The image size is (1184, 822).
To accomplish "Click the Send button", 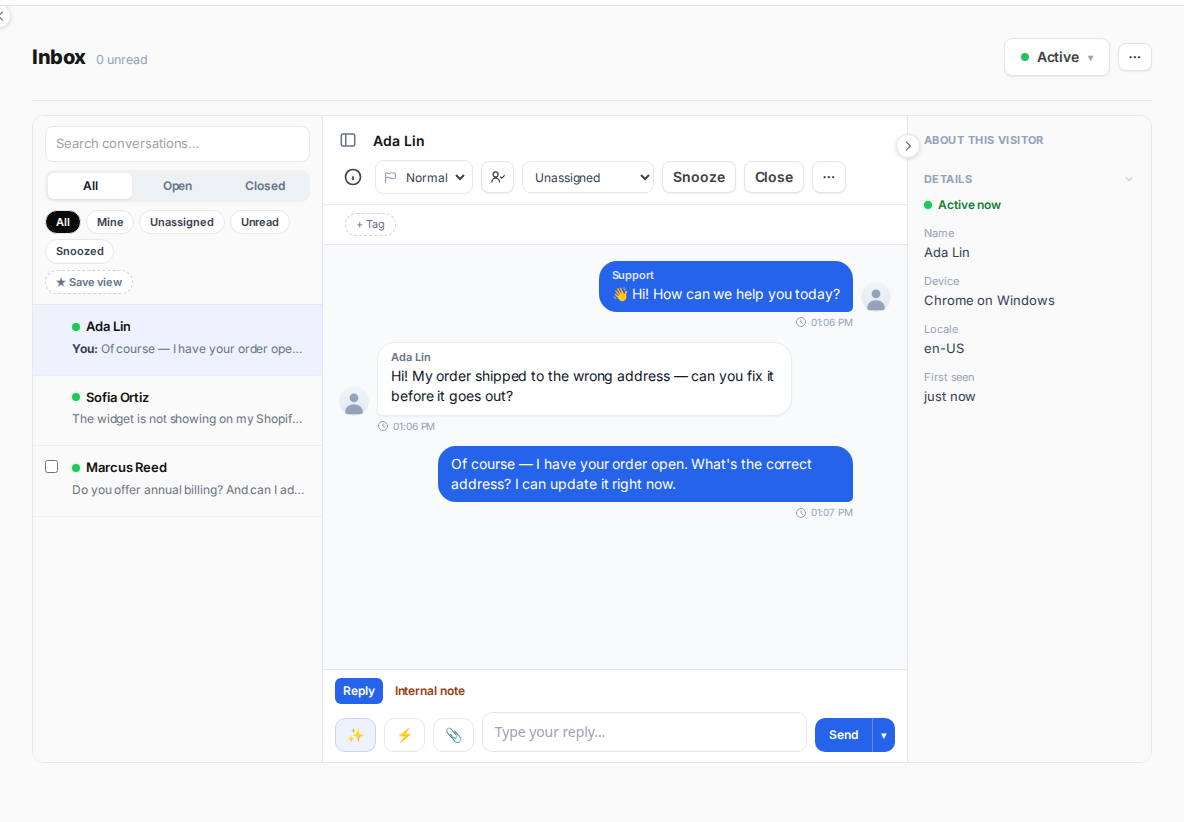I will click(x=843, y=735).
